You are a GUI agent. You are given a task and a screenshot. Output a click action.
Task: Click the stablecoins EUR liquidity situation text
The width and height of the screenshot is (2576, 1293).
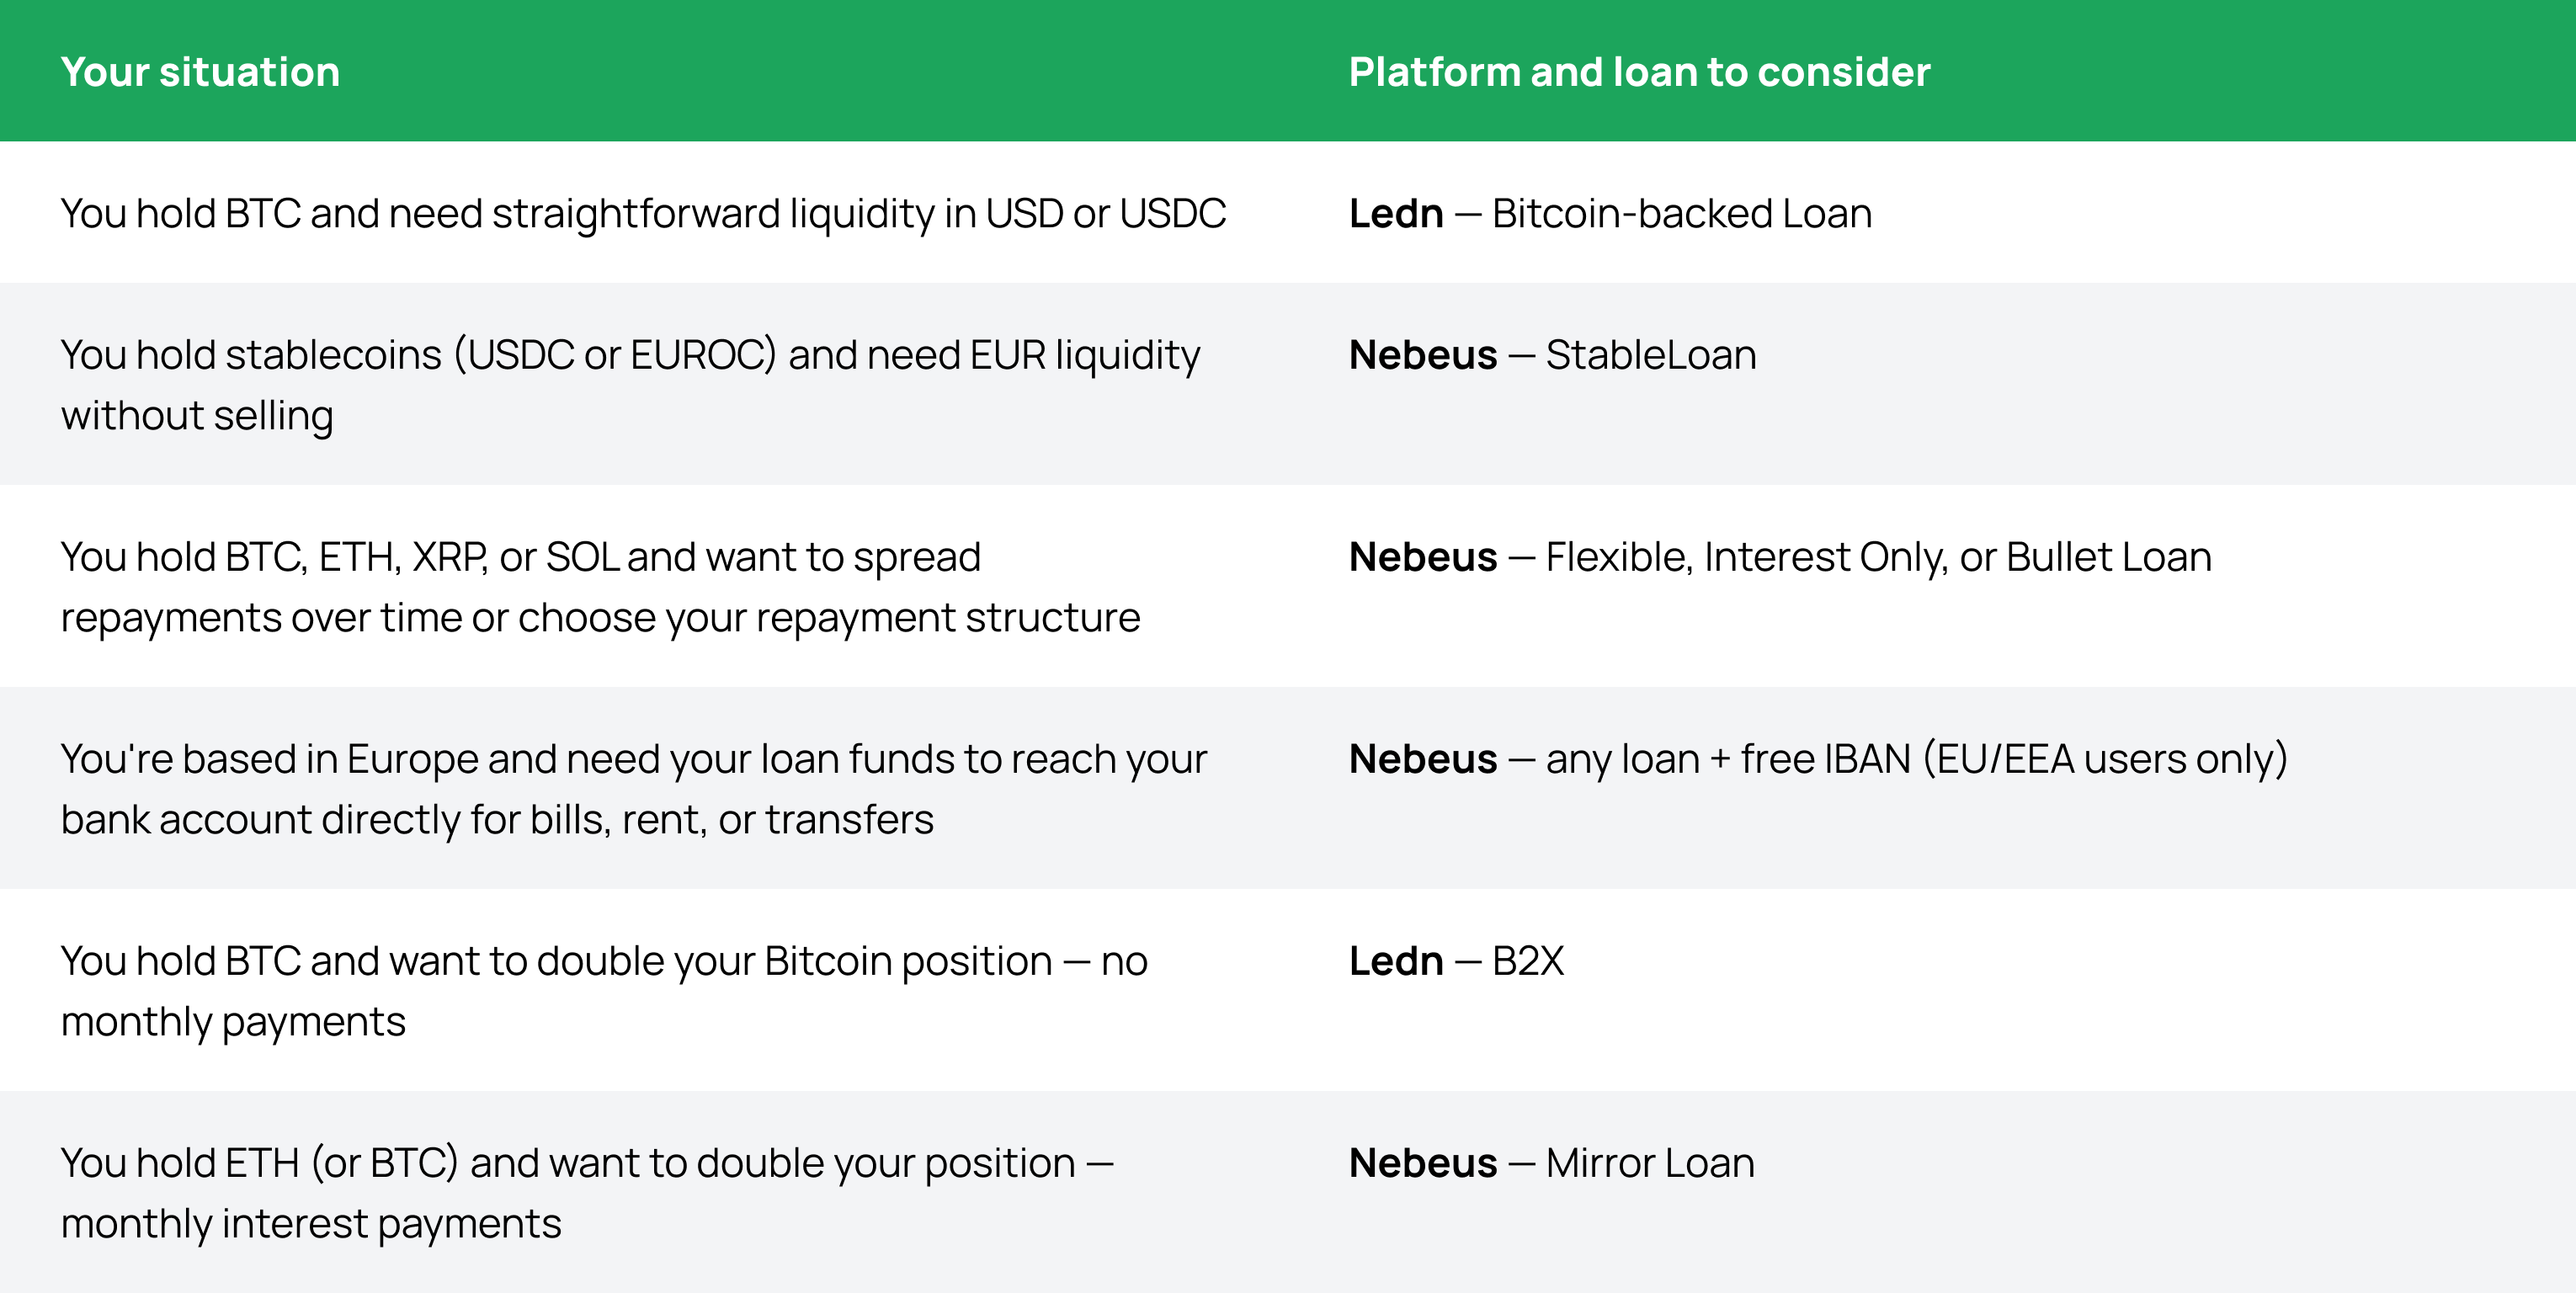click(x=630, y=385)
